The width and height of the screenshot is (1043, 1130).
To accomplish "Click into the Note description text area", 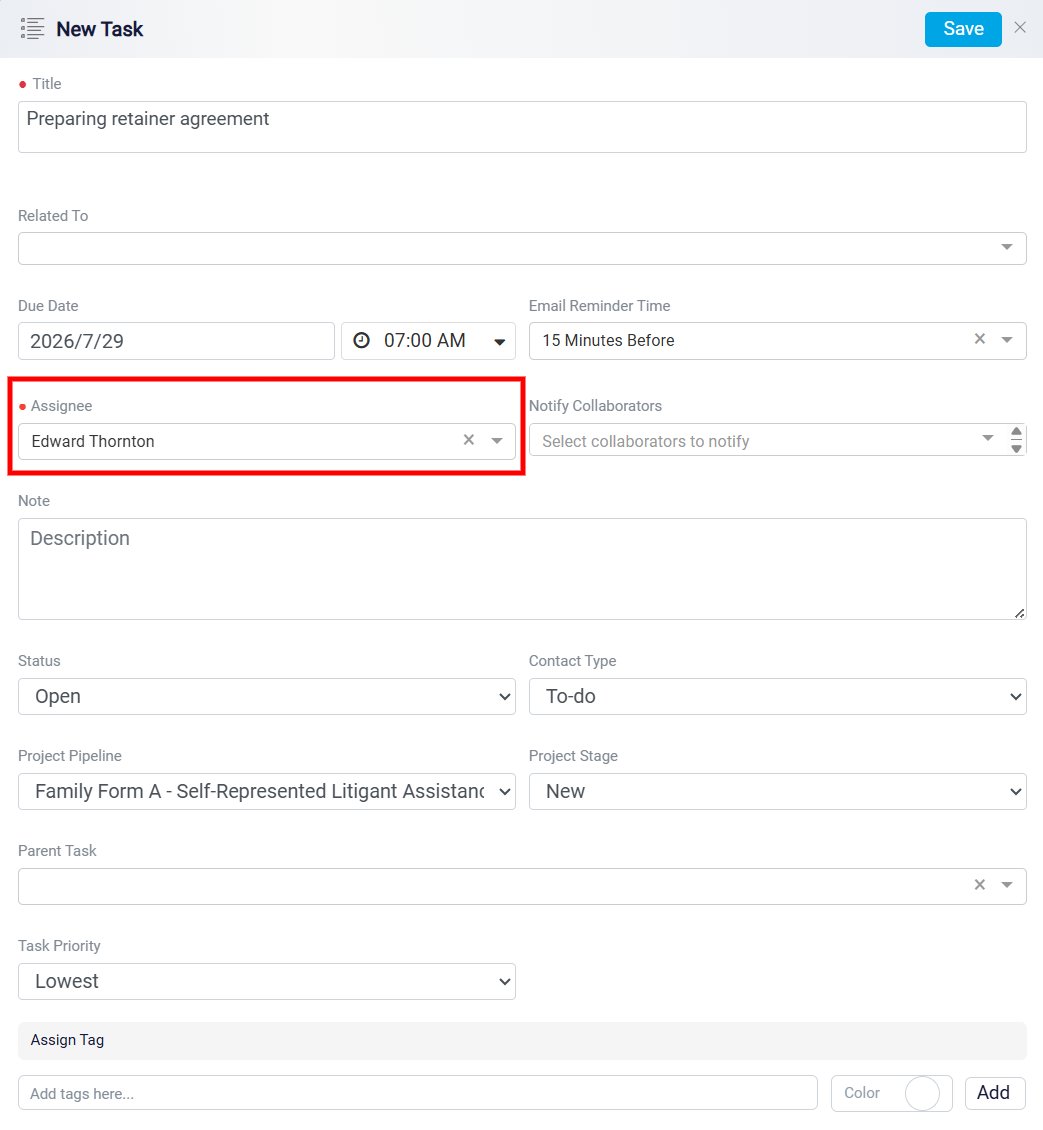I will click(522, 569).
